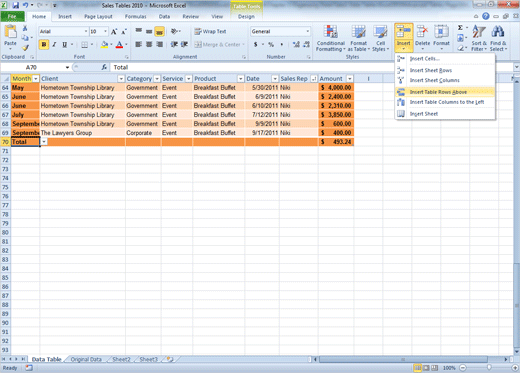Click the Format Painter brush icon

[25, 47]
